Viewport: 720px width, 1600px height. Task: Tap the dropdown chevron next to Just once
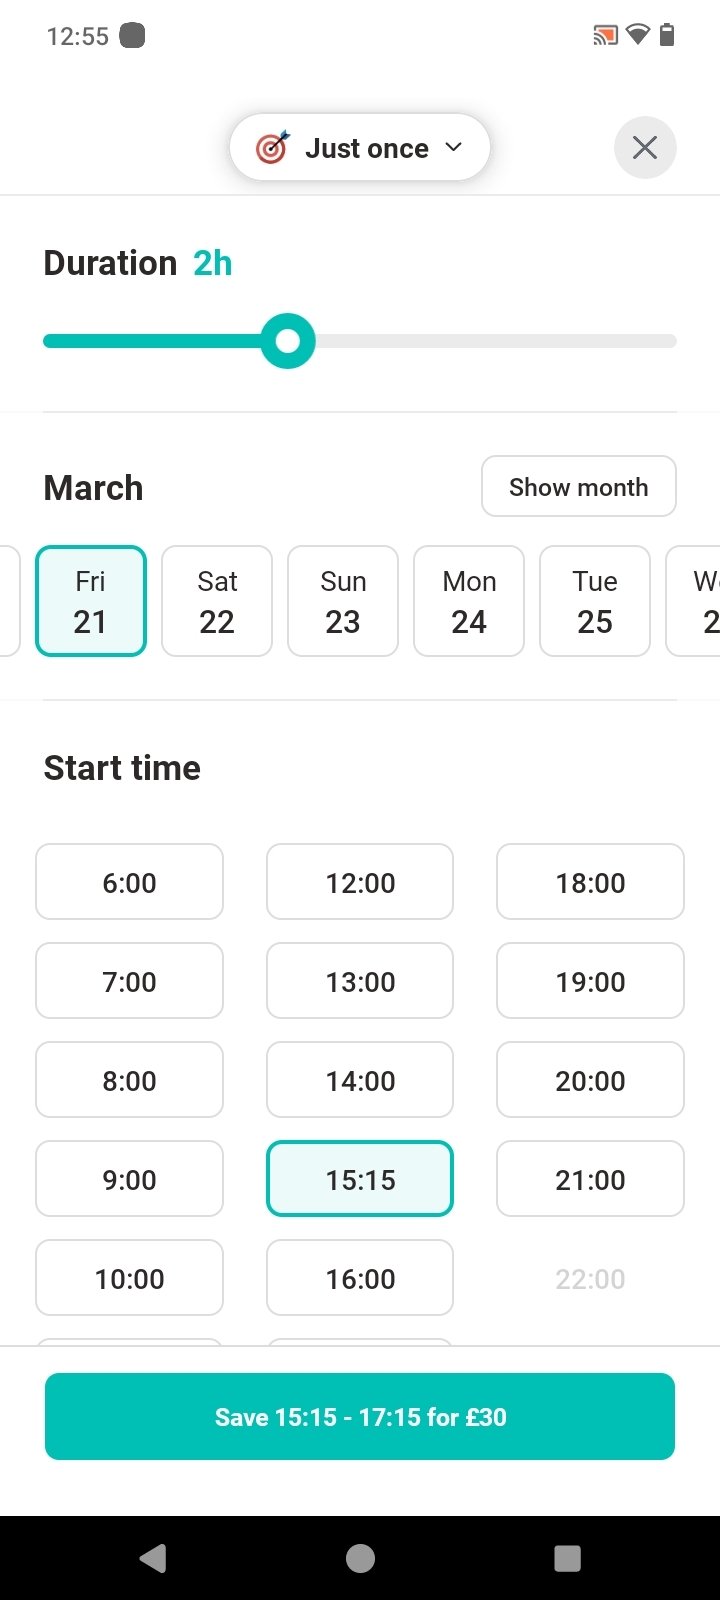point(454,147)
